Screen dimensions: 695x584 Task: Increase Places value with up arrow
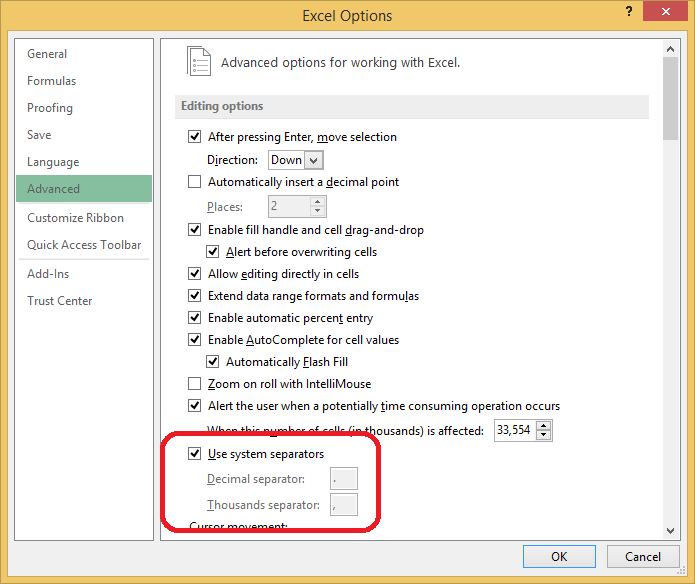317,202
